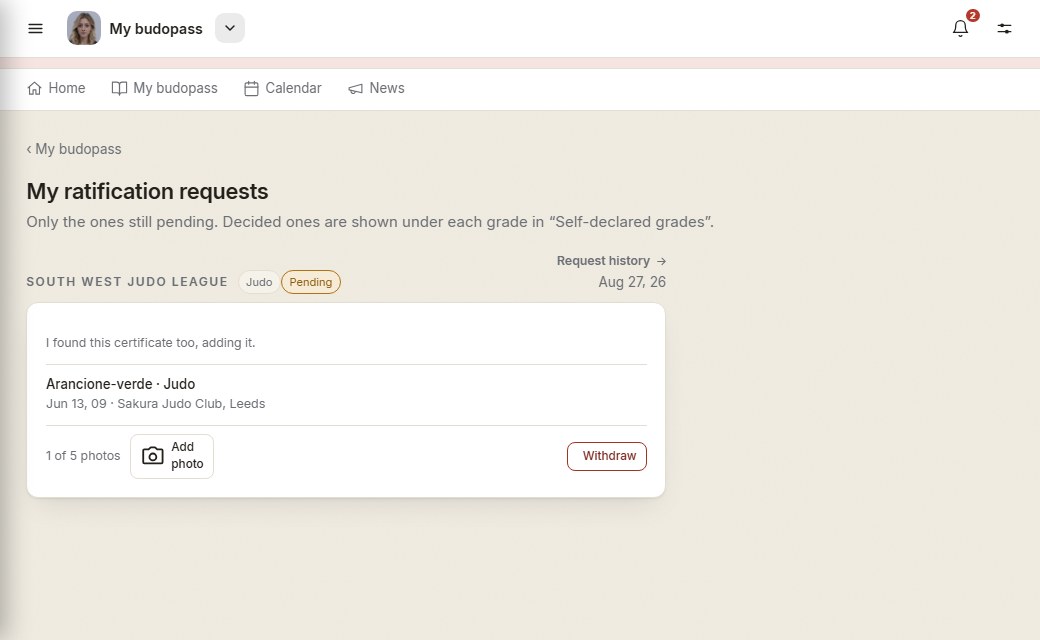Screen dimensions: 1040x640
Task: Click the News megaphone icon
Action: [356, 88]
